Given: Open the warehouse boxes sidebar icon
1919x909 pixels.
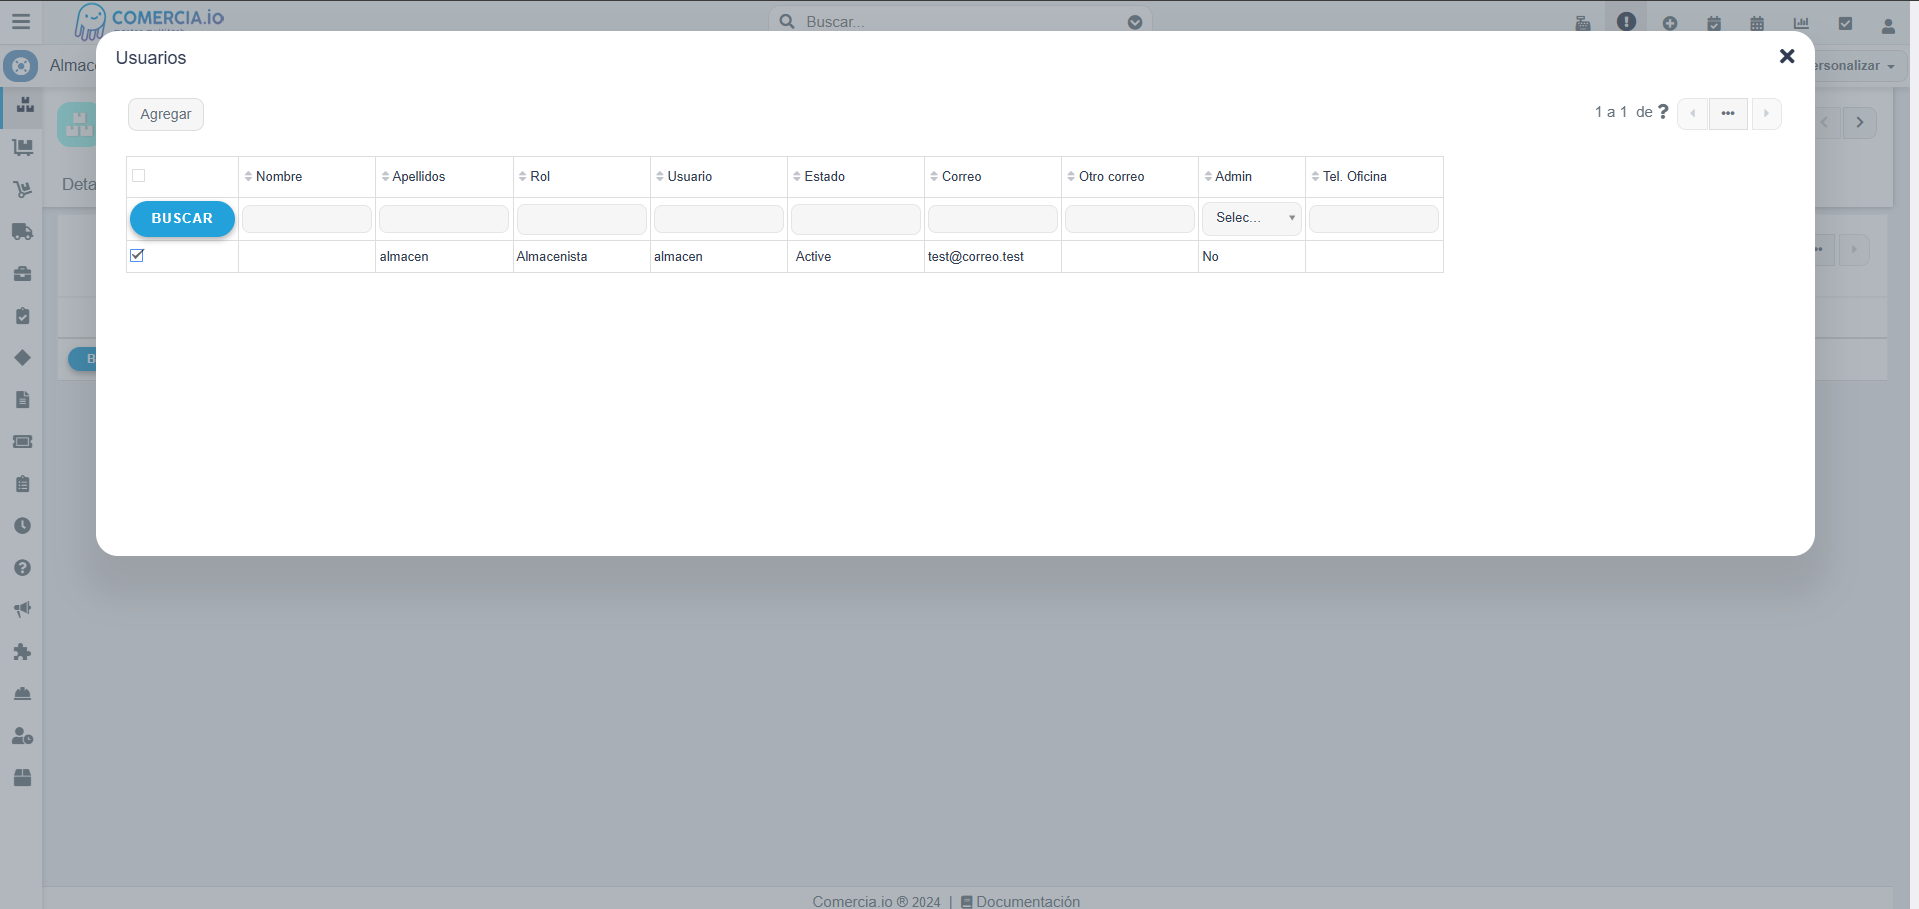Looking at the screenshot, I should click(25, 104).
